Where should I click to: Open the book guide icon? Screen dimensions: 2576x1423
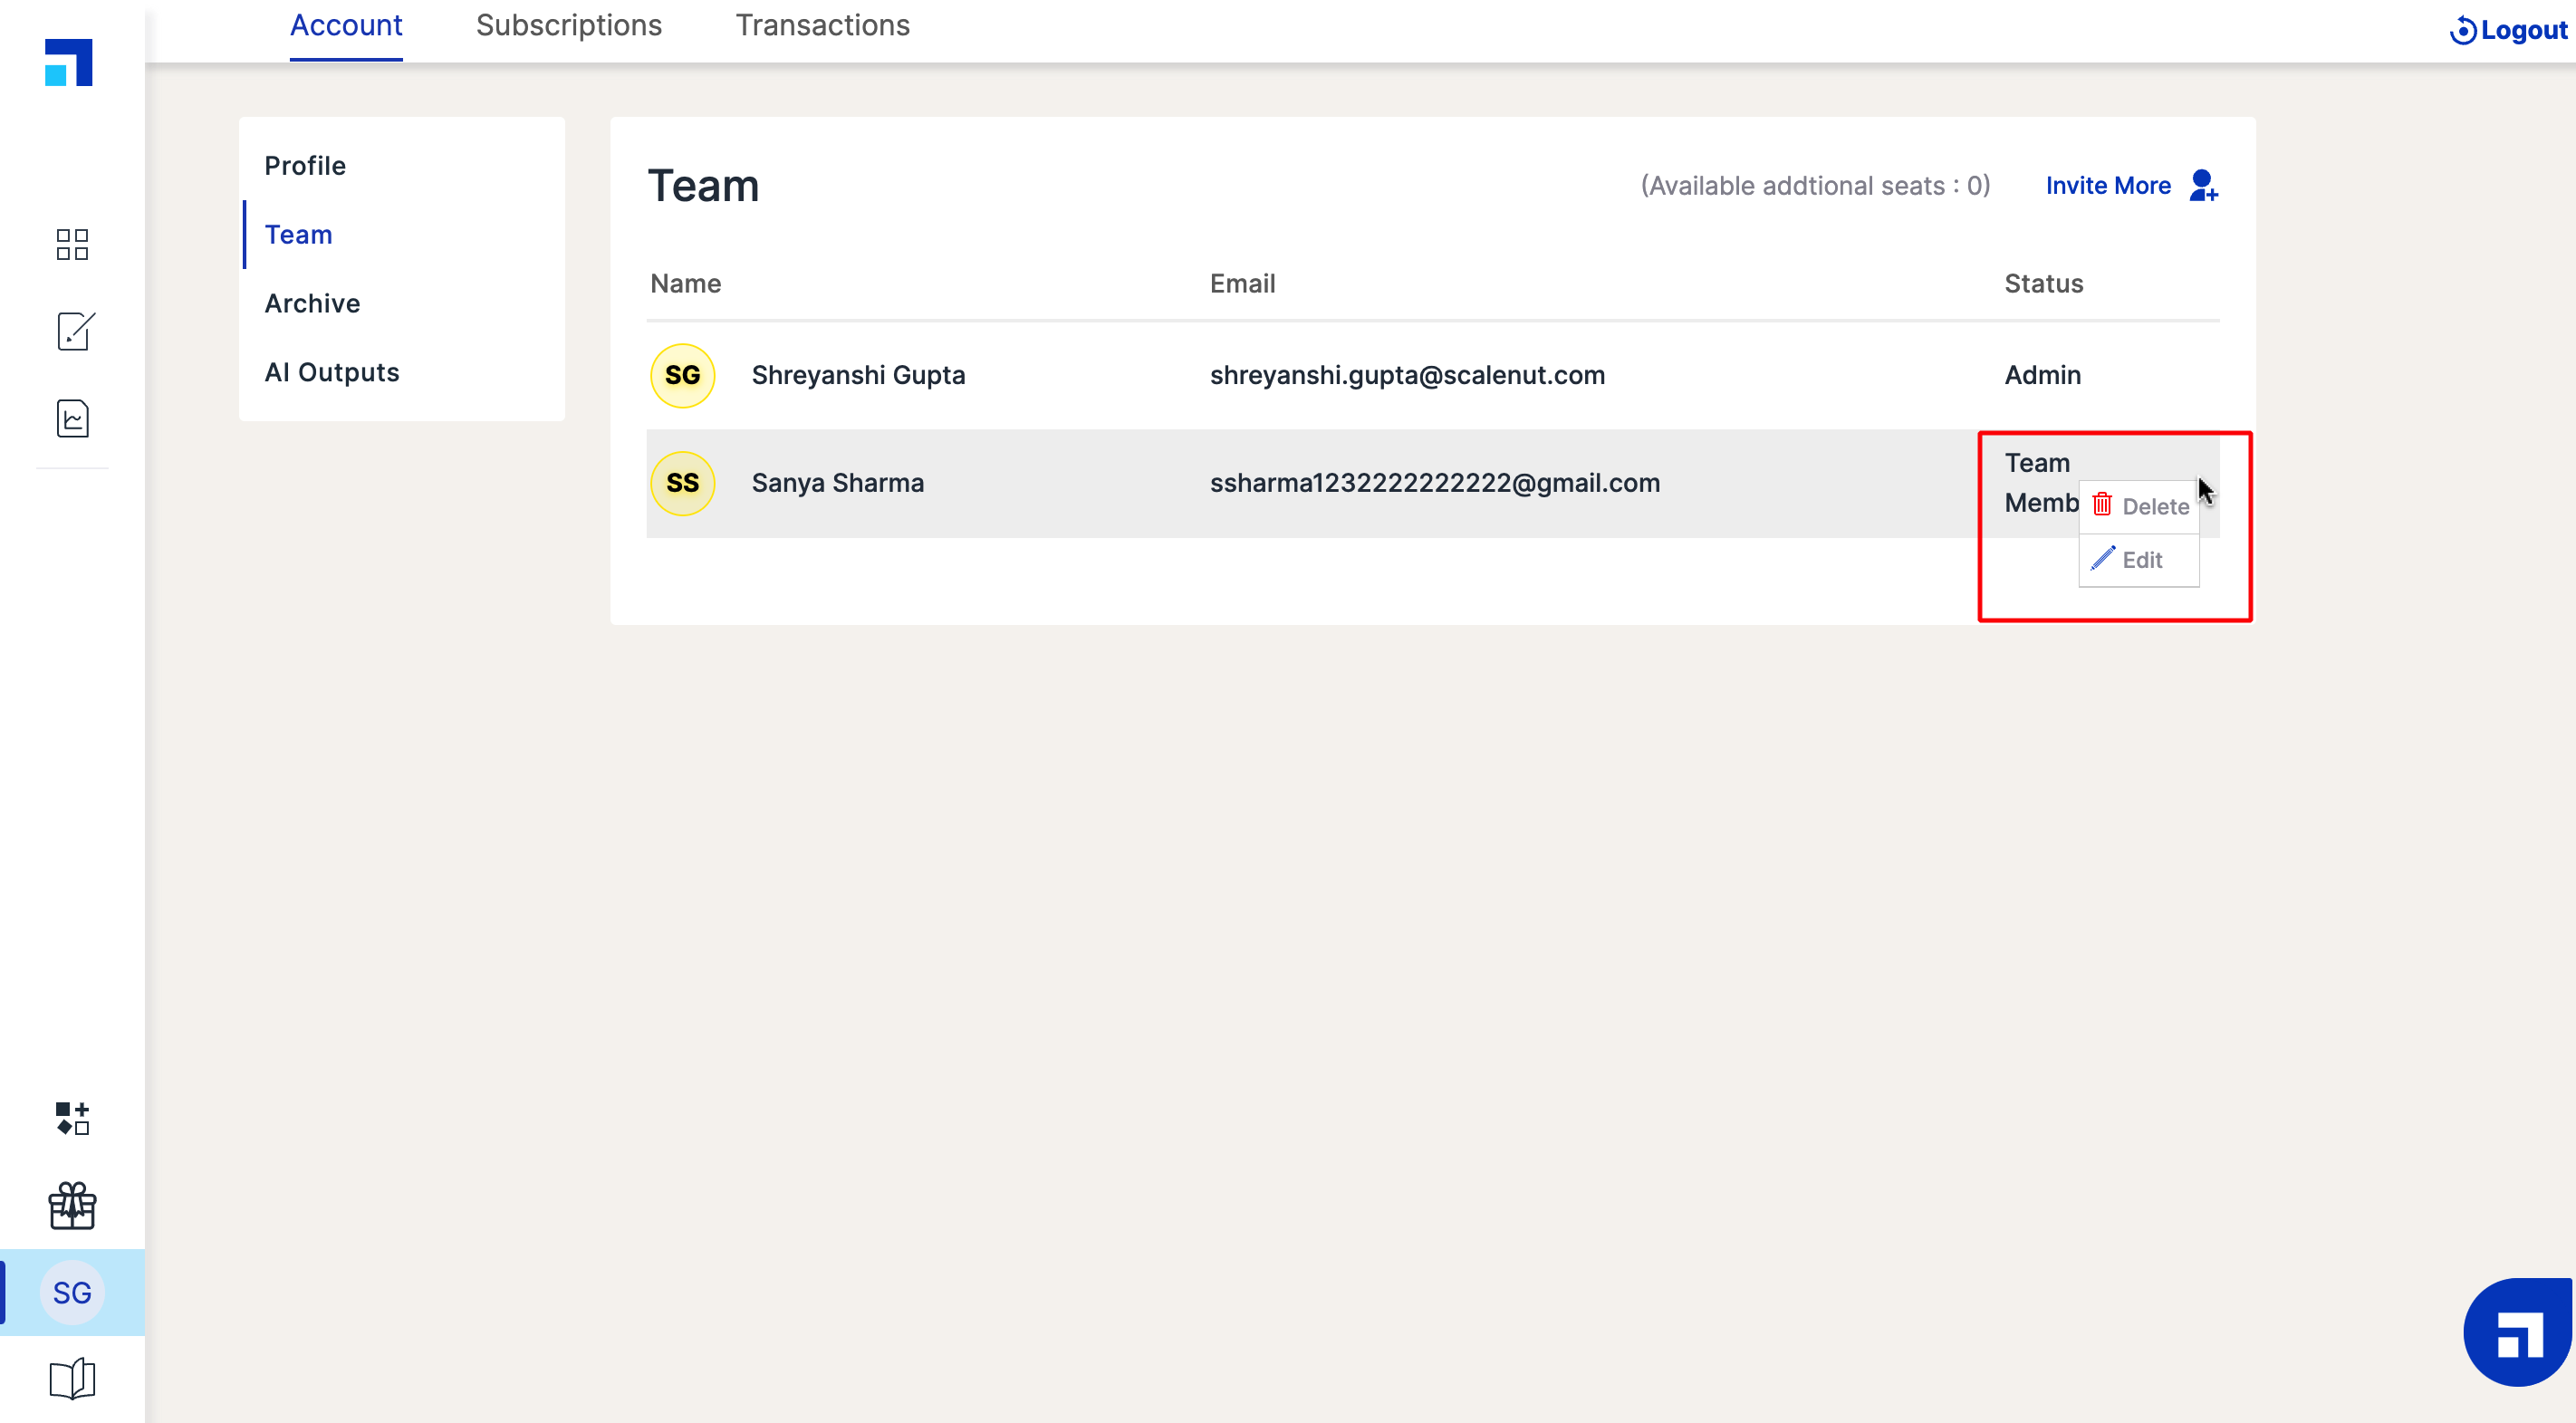72,1379
